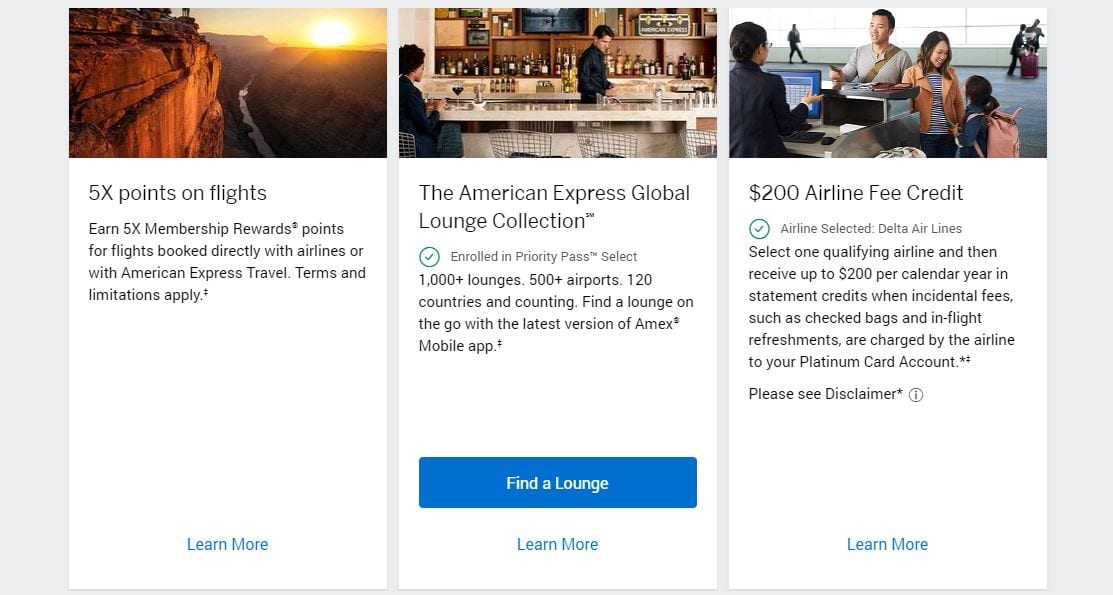Open Learn More under Global Lounge Collection
The height and width of the screenshot is (595, 1113).
click(x=557, y=544)
